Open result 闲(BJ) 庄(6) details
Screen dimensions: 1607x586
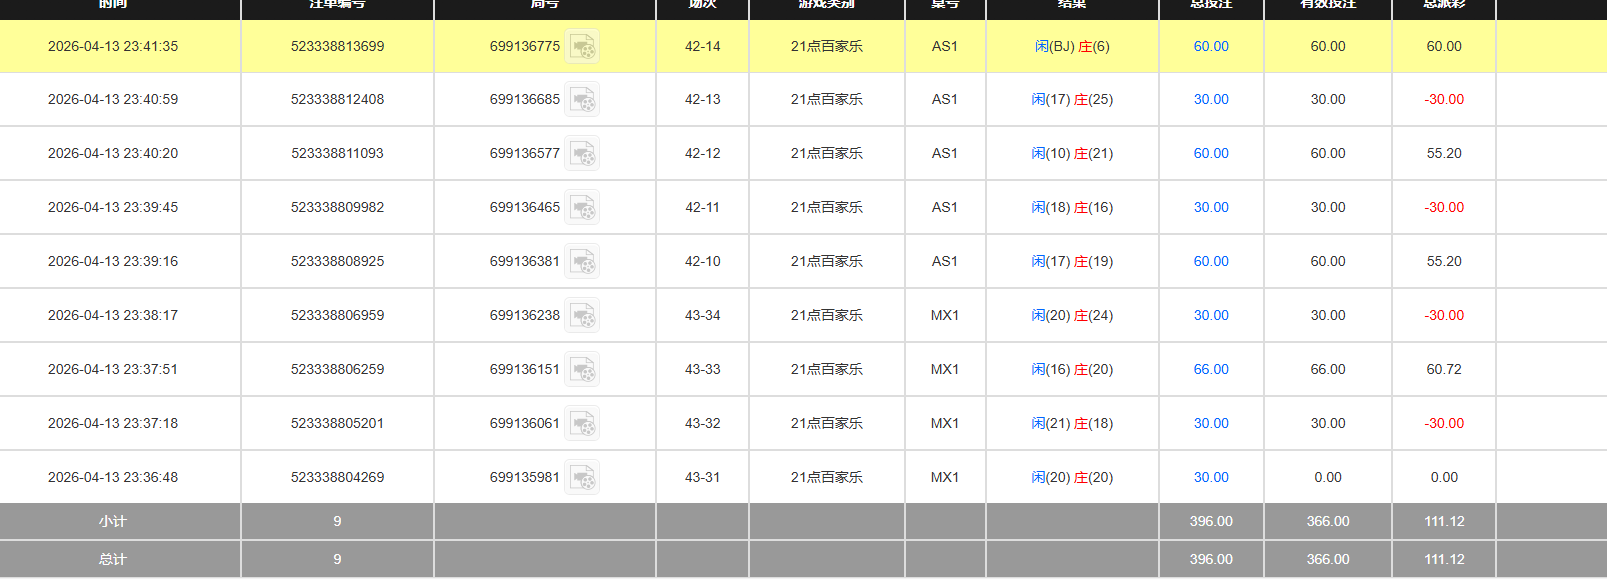1072,47
